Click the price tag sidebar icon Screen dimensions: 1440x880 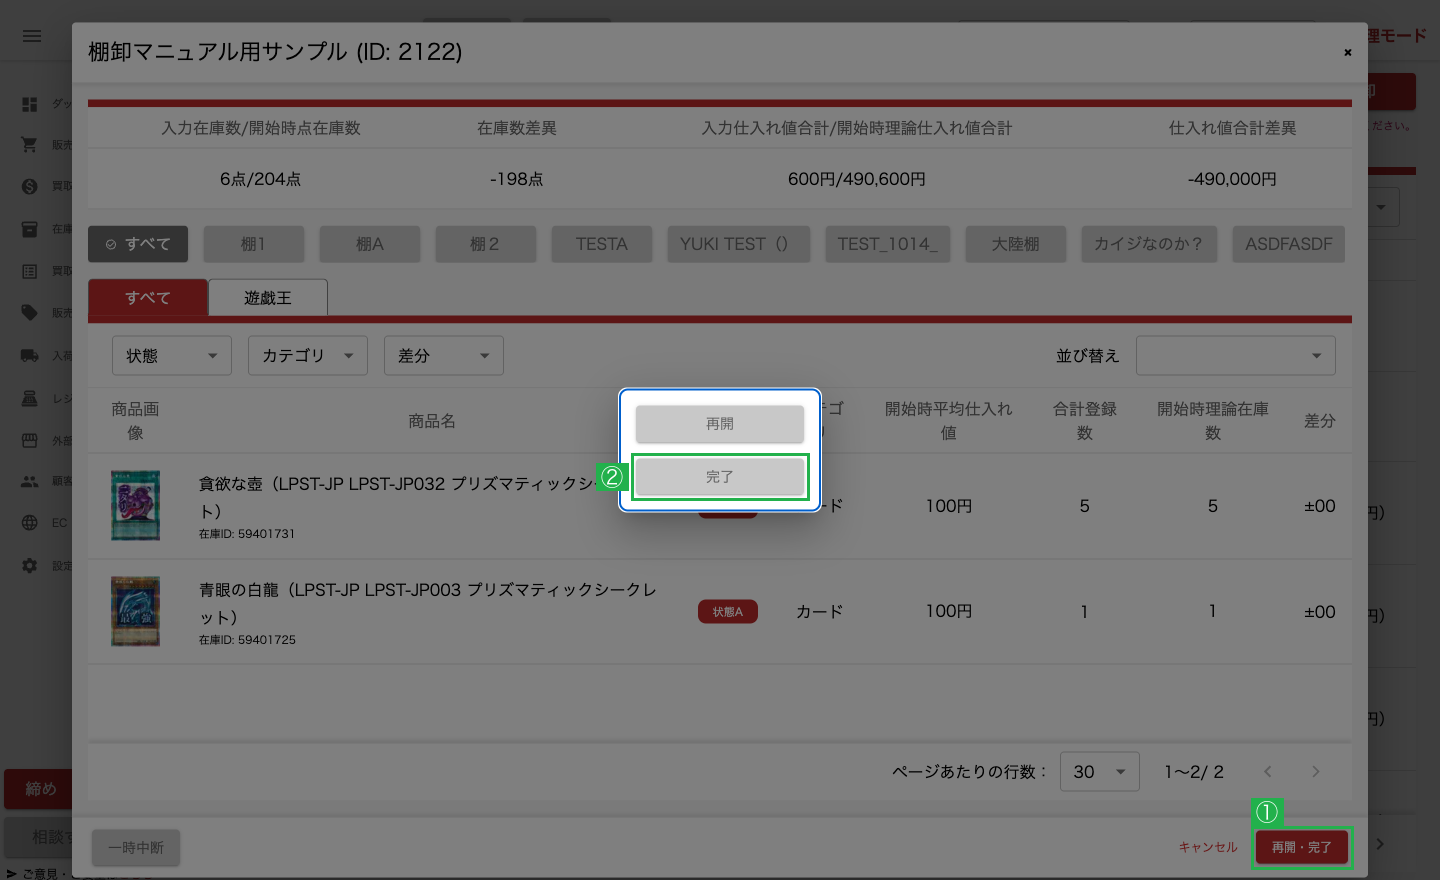pos(30,313)
